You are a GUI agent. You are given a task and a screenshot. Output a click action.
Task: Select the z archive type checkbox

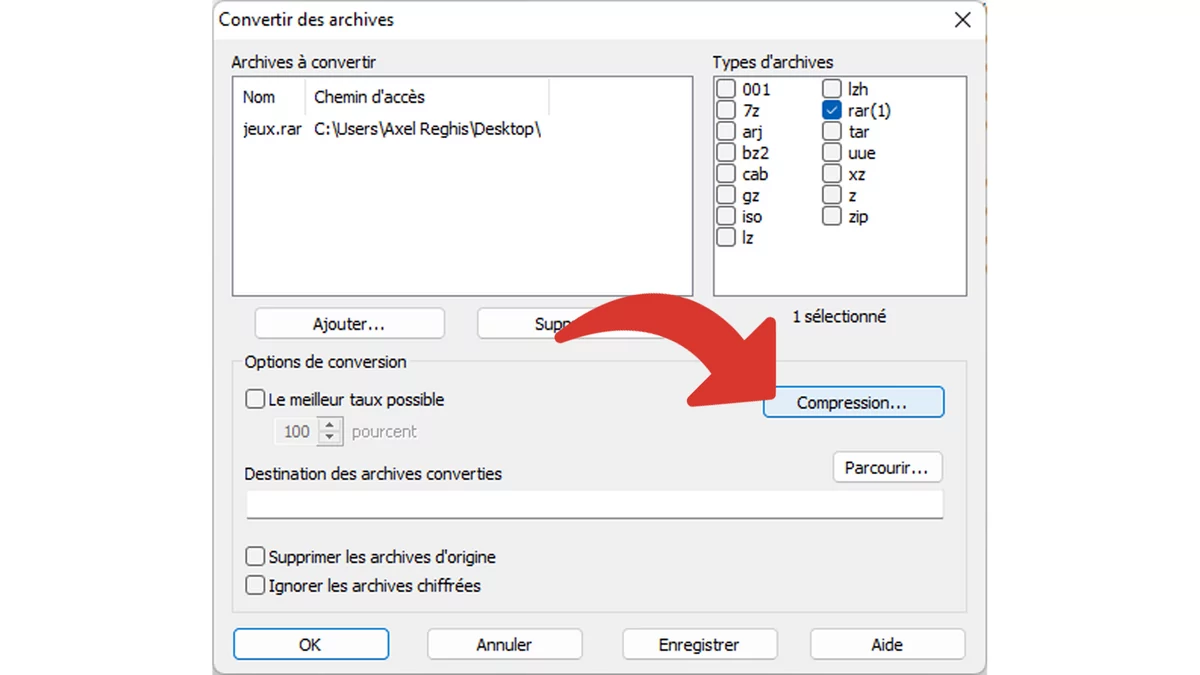832,195
